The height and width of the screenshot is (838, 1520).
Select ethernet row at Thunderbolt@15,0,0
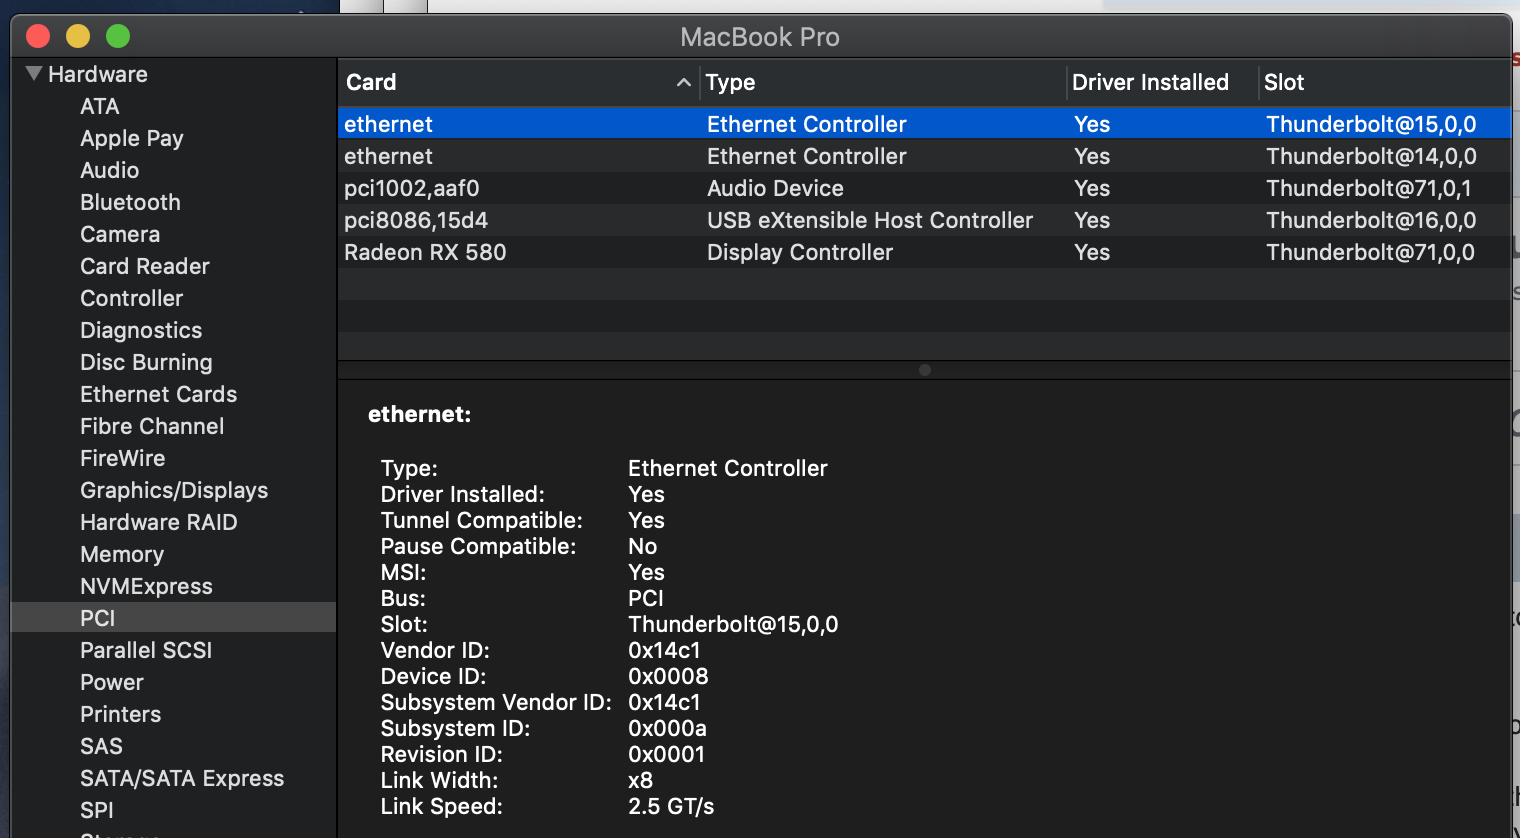[x=924, y=124]
